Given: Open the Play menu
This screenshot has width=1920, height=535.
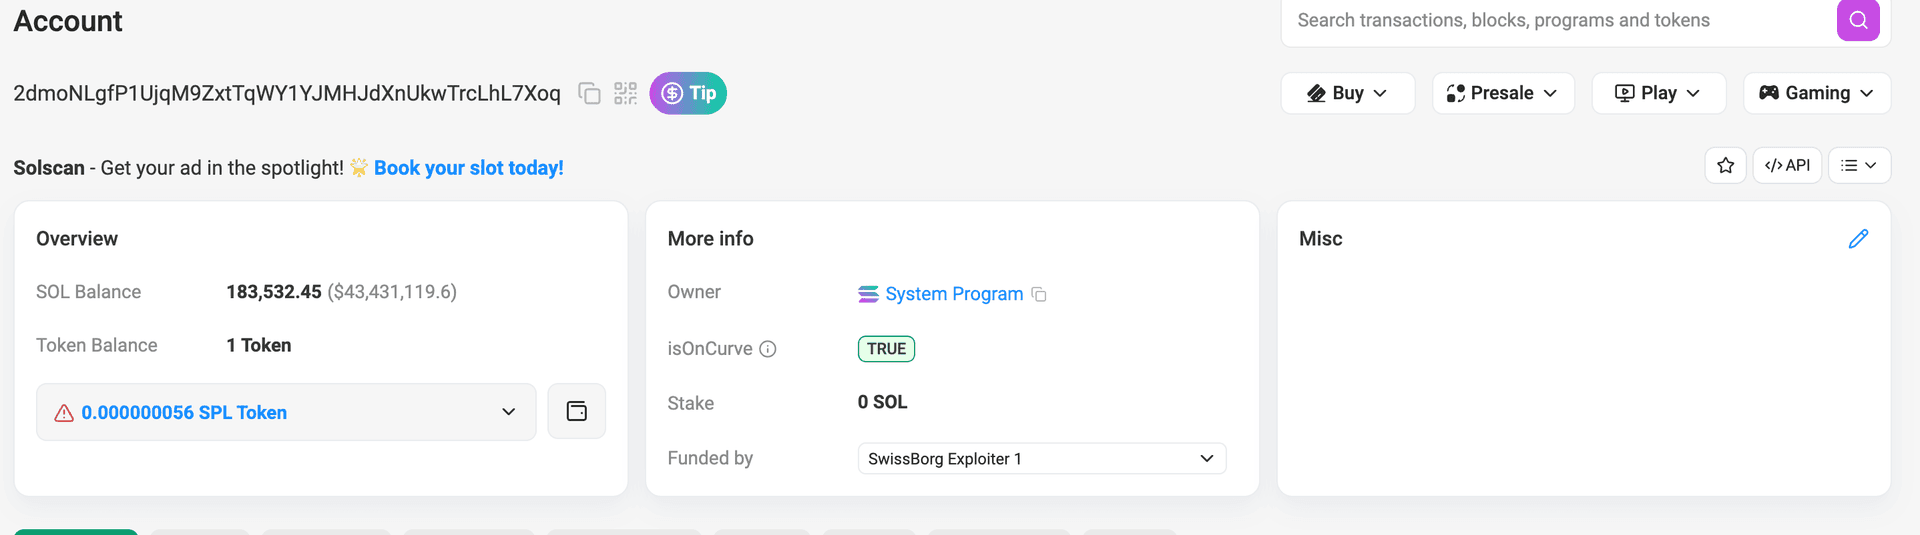Looking at the screenshot, I should (x=1658, y=93).
